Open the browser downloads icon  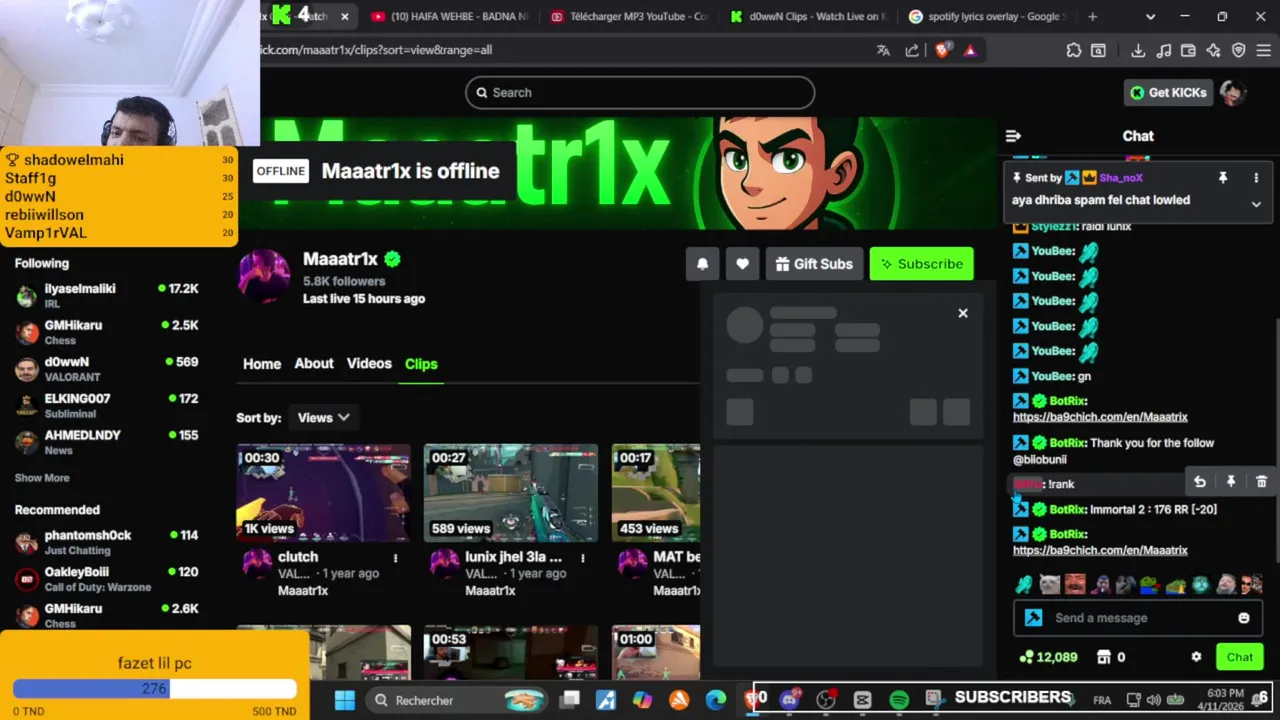[x=1138, y=50]
